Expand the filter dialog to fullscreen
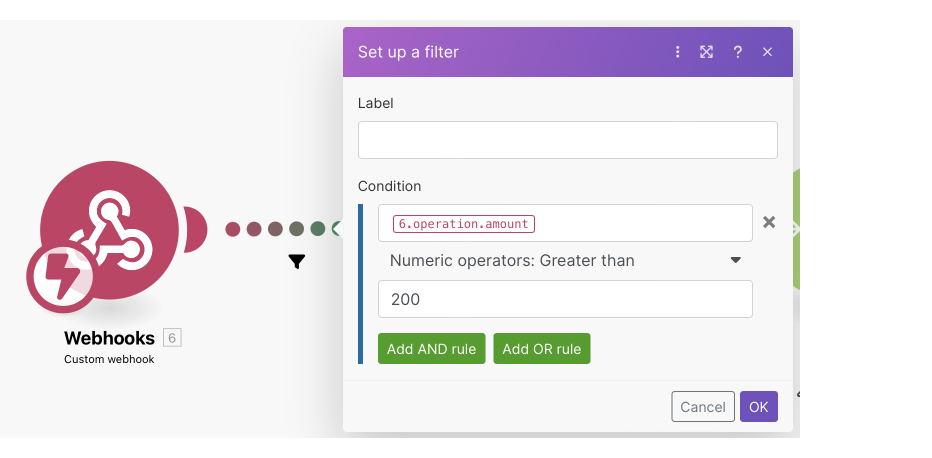The width and height of the screenshot is (932, 458). [707, 52]
